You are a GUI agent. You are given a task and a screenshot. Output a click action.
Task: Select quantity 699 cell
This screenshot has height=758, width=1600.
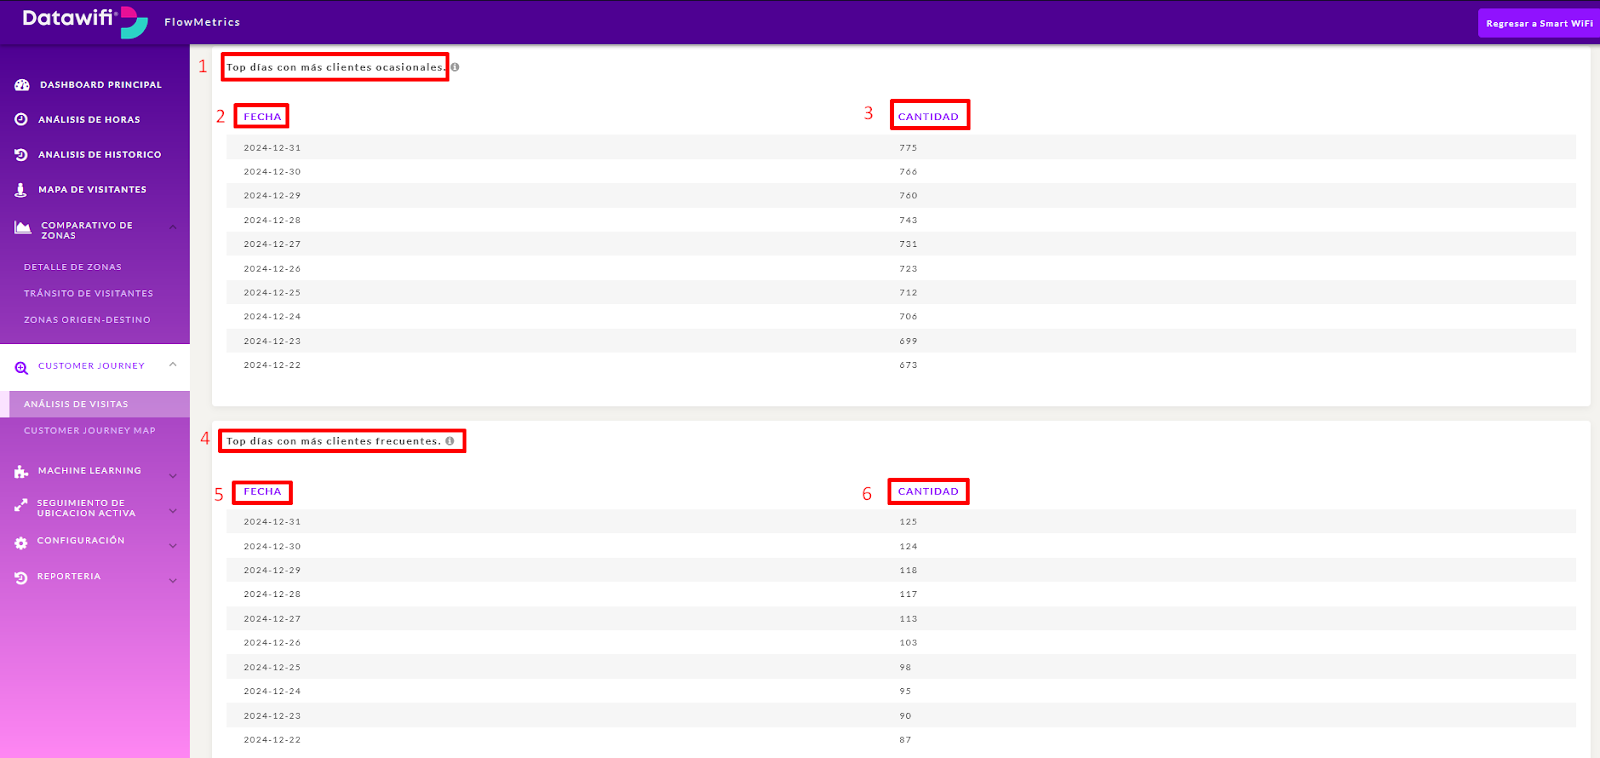tap(908, 341)
